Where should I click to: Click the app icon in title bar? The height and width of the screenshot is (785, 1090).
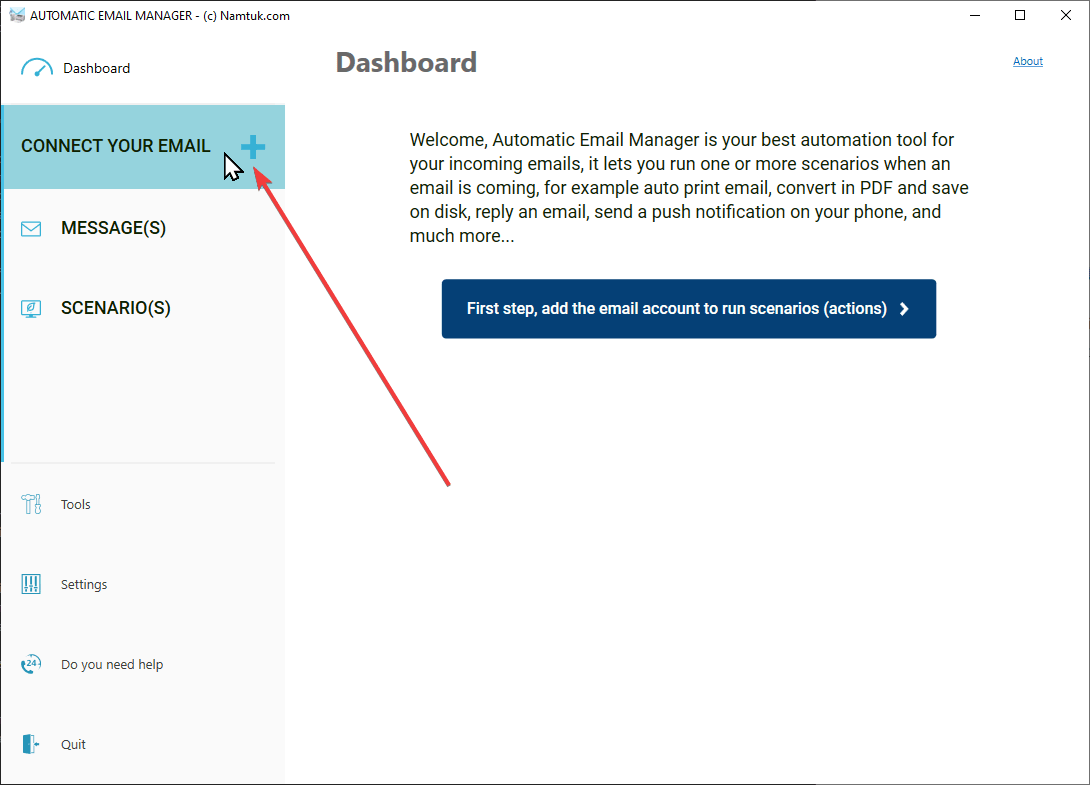coord(17,15)
